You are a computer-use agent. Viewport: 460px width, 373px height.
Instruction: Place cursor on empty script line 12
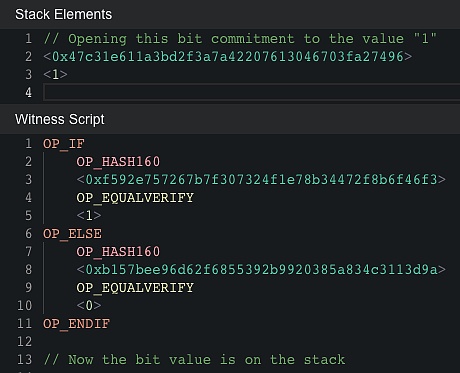[252, 342]
